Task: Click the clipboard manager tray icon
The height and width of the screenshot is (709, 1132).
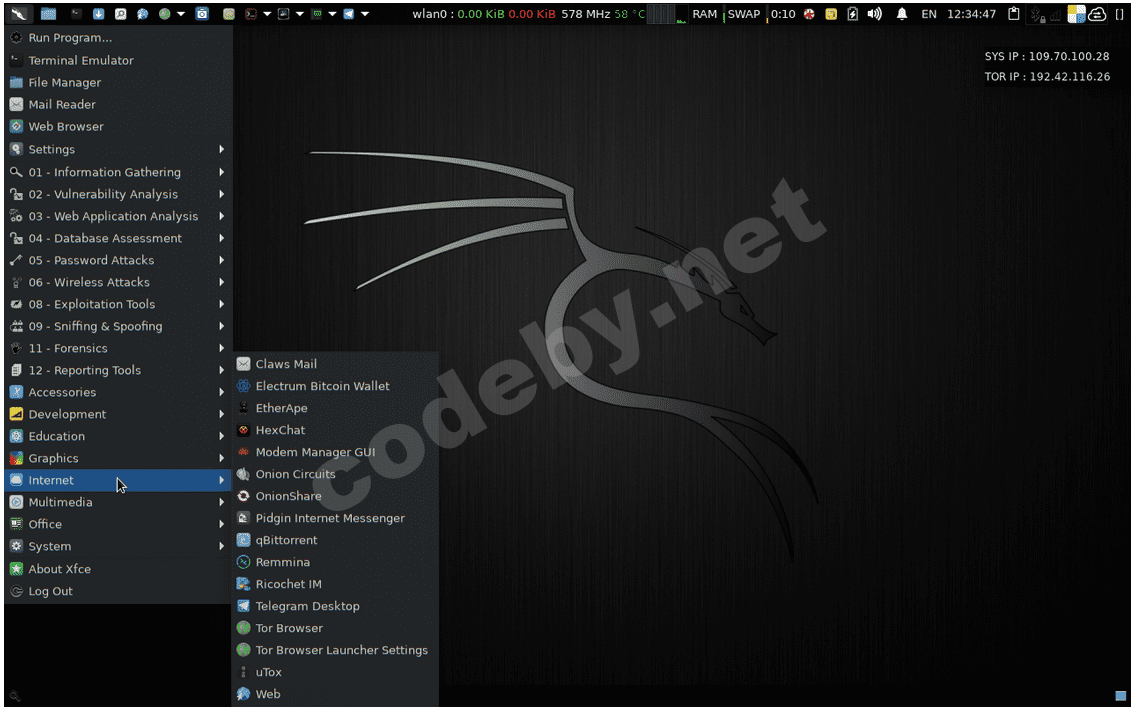Action: click(1014, 14)
